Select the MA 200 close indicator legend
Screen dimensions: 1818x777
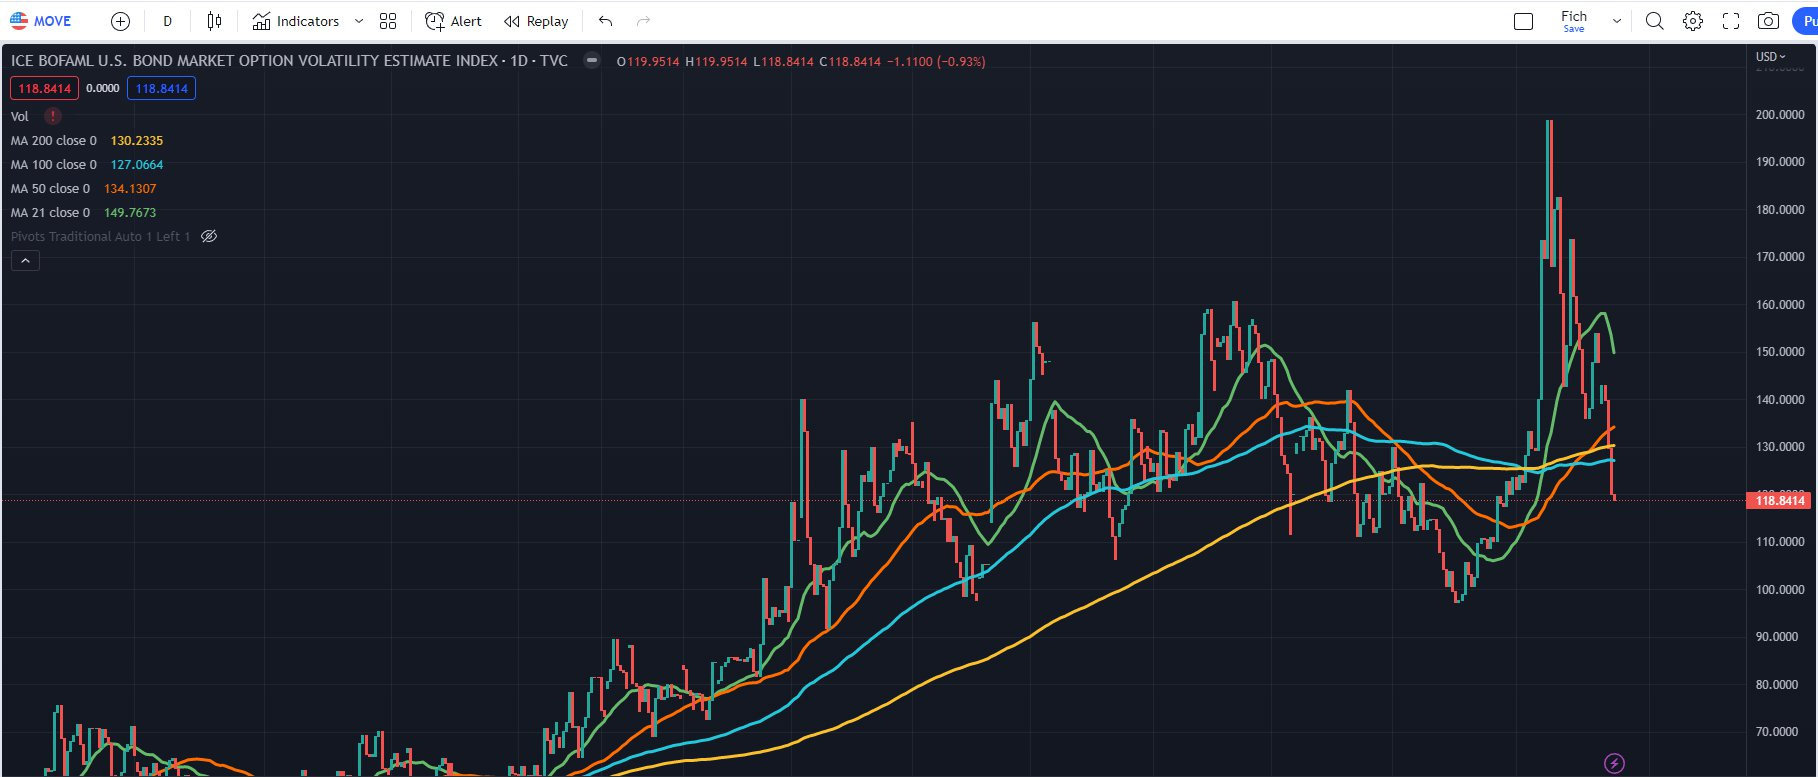pyautogui.click(x=54, y=141)
